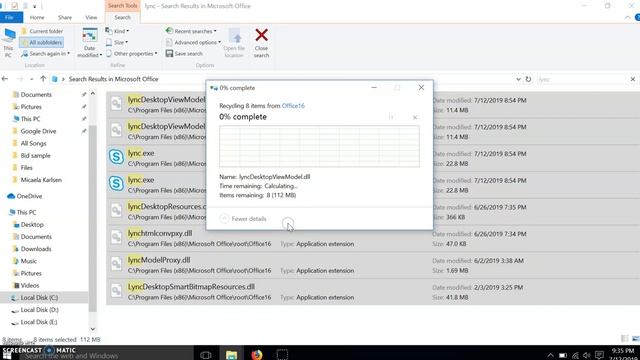Image resolution: width=640 pixels, height=360 pixels.
Task: Select lynchtmlconvpxy.dll file
Action: tap(160, 233)
